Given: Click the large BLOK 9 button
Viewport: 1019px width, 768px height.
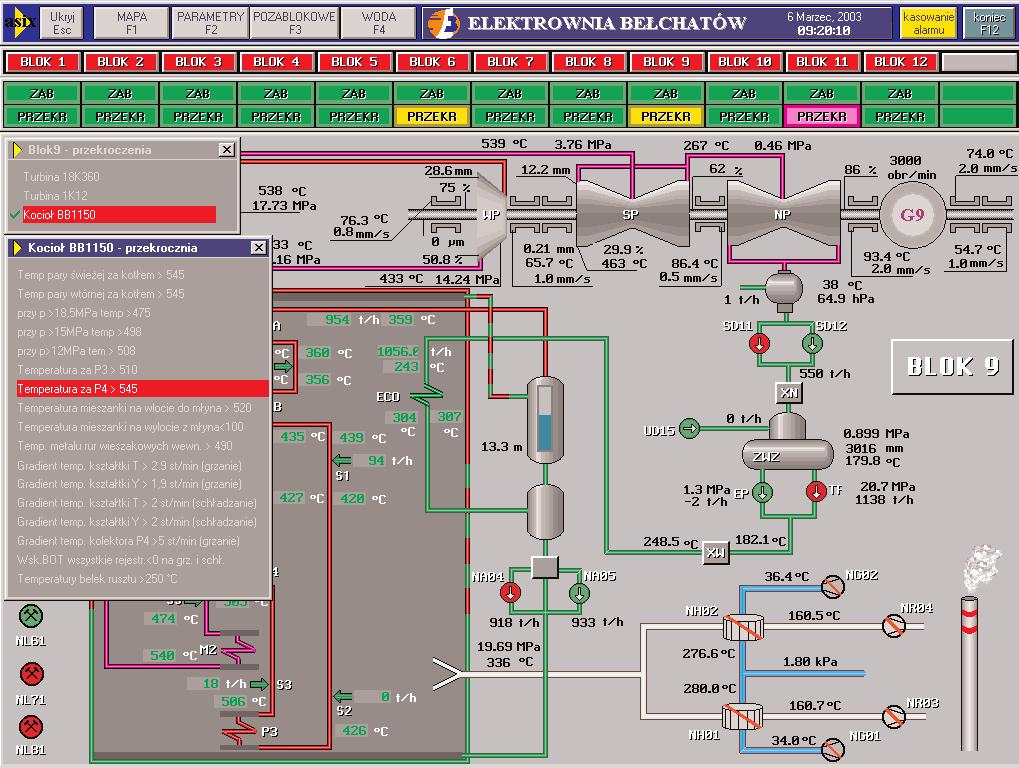Looking at the screenshot, I should (952, 366).
